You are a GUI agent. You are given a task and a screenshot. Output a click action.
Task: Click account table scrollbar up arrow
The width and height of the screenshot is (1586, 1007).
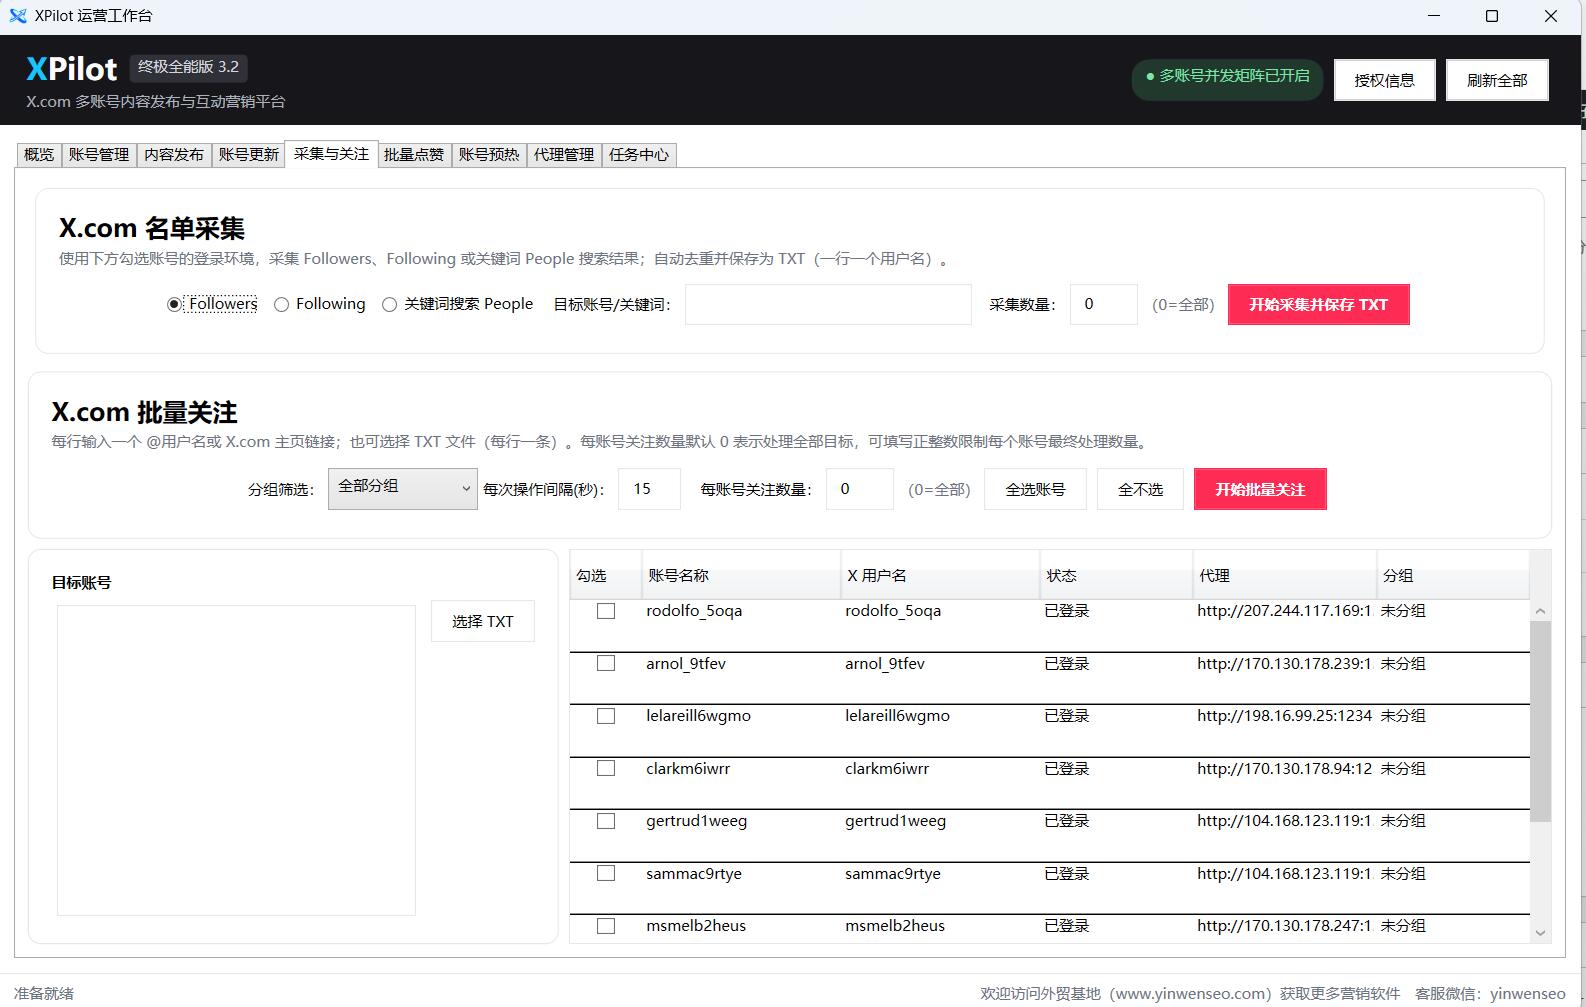pyautogui.click(x=1540, y=610)
